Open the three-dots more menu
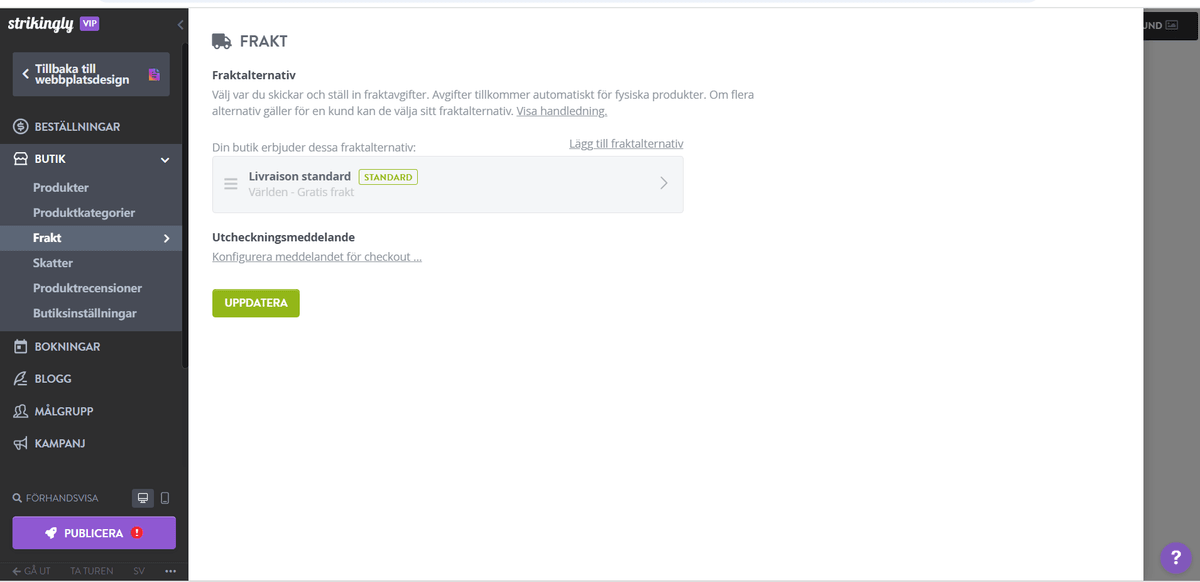Viewport: 1200px width, 582px height. click(170, 571)
